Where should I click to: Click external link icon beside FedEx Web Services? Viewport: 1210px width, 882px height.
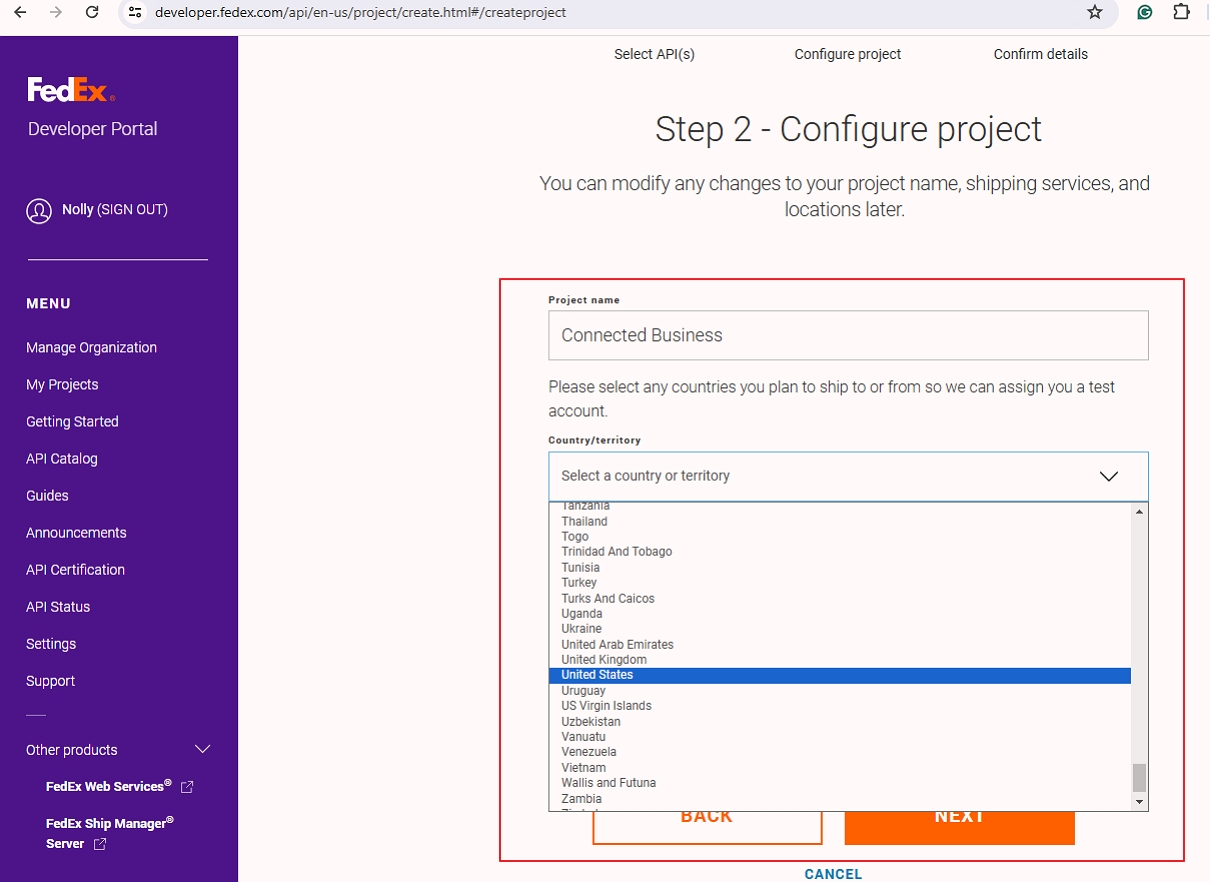187,787
